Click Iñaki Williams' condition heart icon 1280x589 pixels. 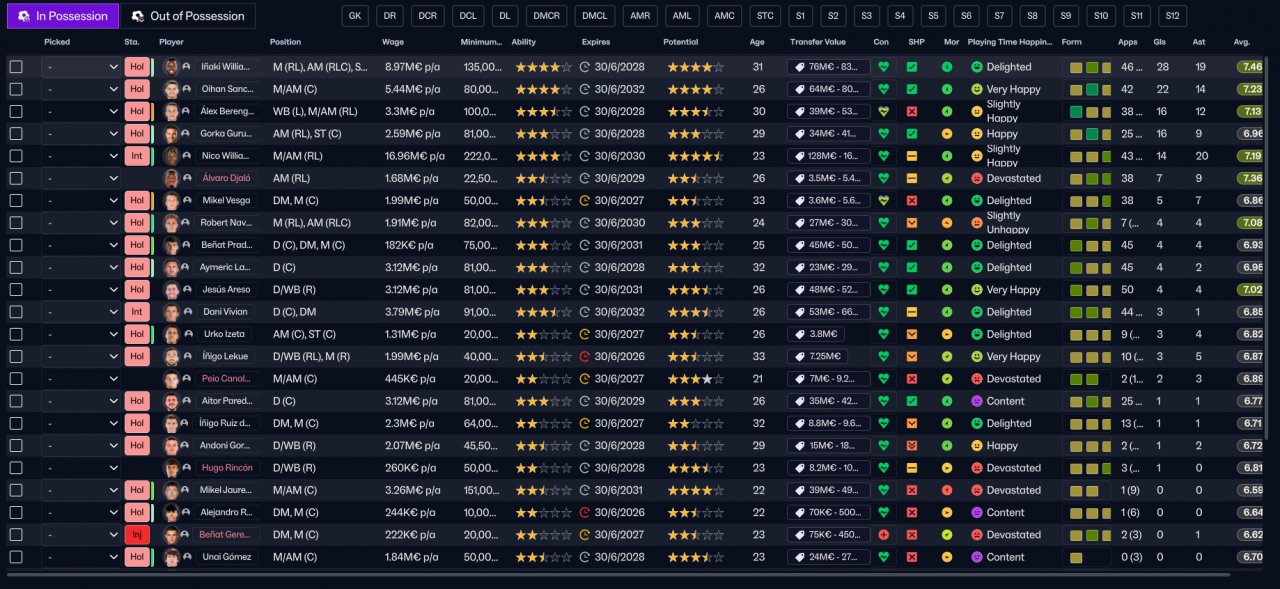[x=882, y=67]
